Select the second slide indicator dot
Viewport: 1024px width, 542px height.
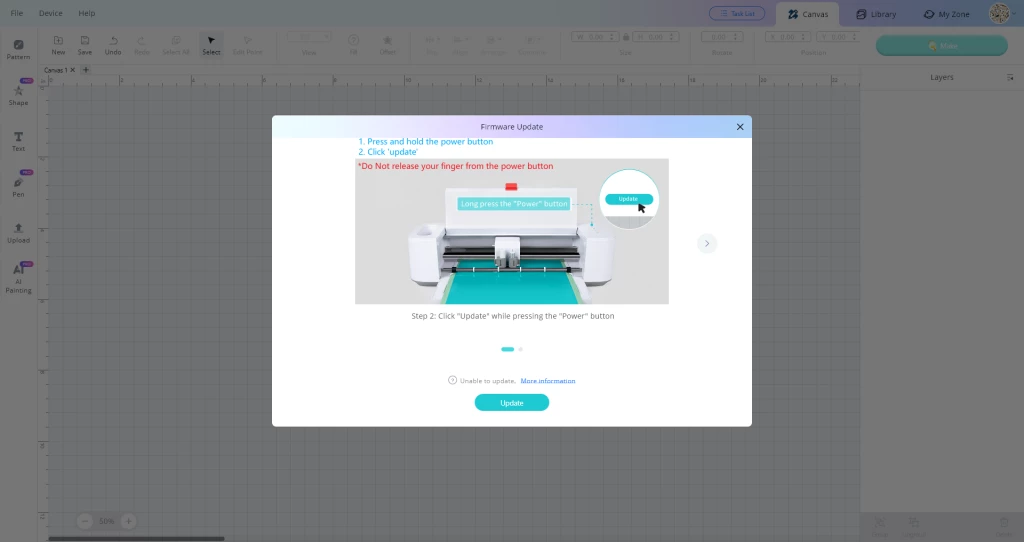tap(520, 349)
